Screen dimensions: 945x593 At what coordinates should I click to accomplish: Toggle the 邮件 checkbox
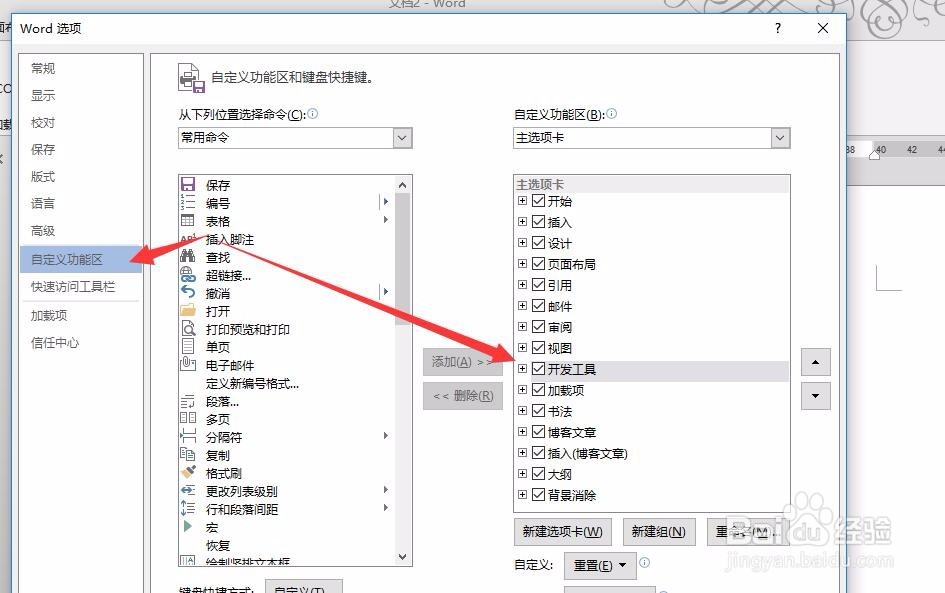[538, 306]
